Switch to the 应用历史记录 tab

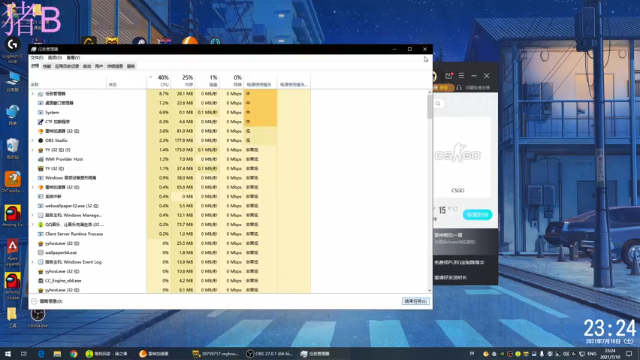pyautogui.click(x=67, y=66)
